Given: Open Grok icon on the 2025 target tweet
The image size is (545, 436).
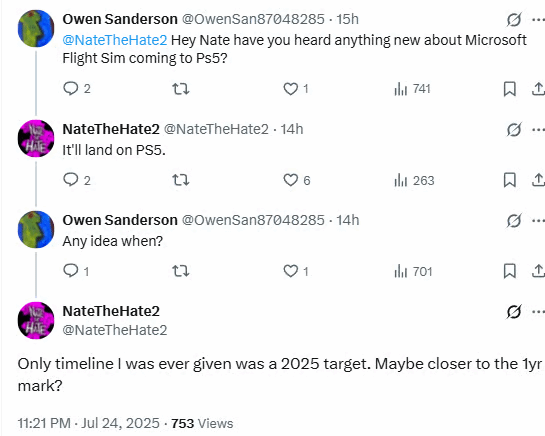Looking at the screenshot, I should tap(514, 312).
